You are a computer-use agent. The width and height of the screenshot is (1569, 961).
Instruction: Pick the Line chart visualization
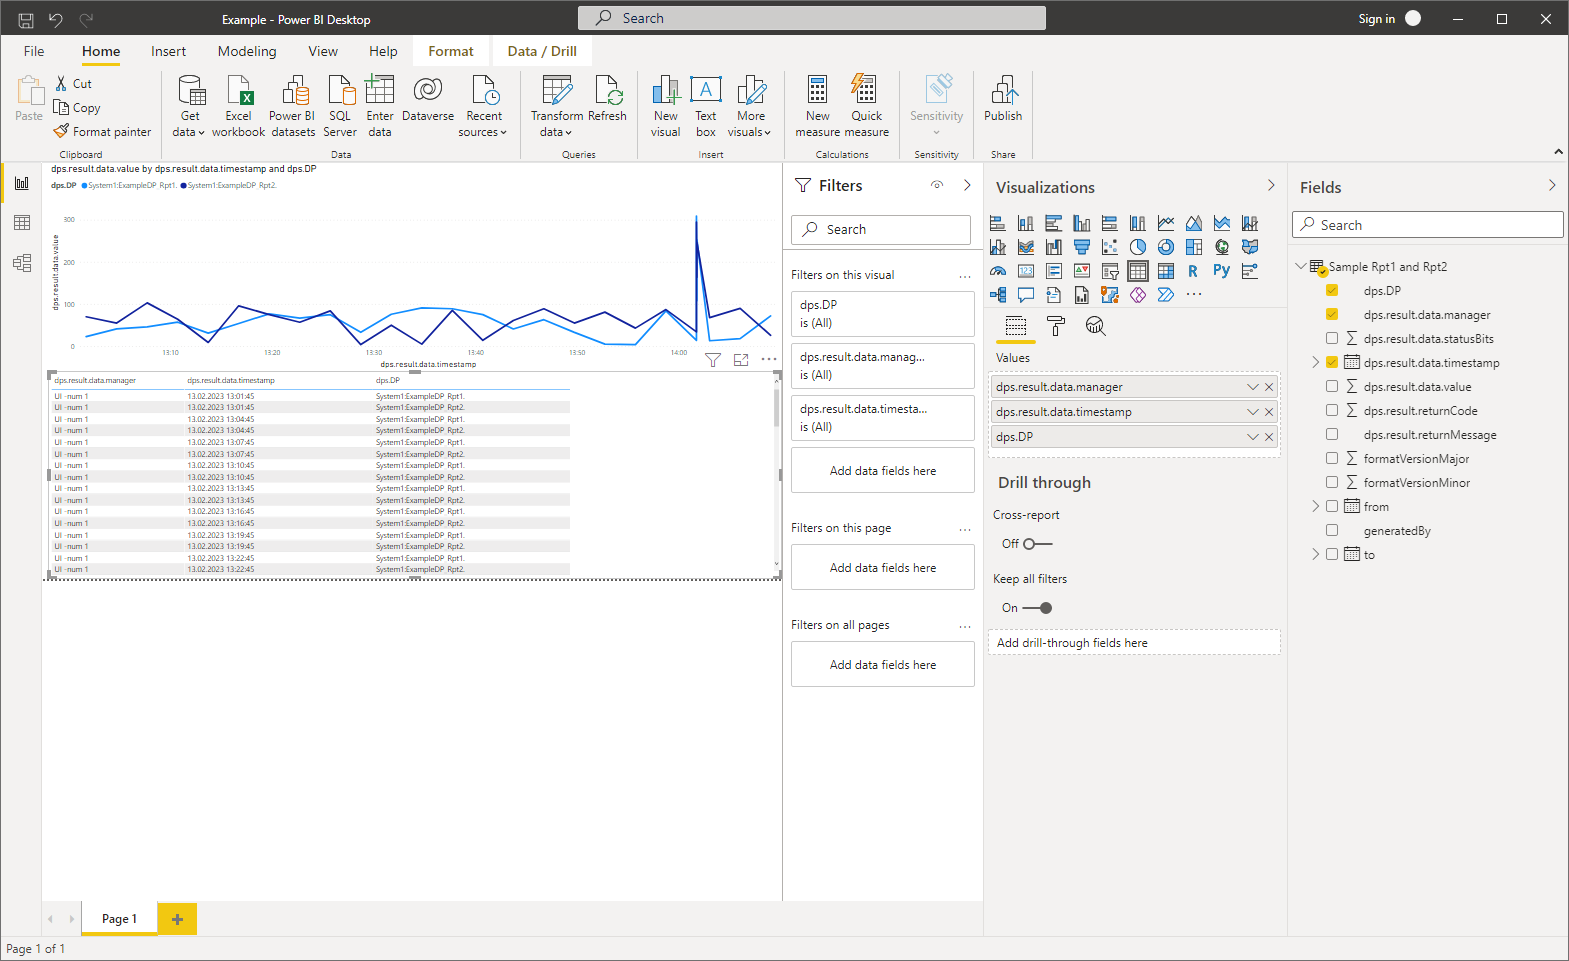(x=1166, y=223)
